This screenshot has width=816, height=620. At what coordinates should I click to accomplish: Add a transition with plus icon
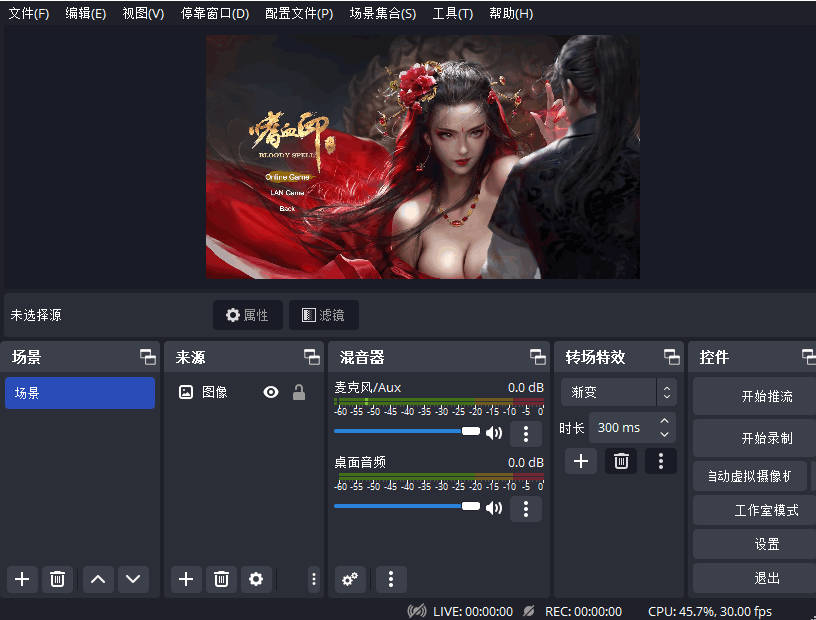(x=581, y=461)
